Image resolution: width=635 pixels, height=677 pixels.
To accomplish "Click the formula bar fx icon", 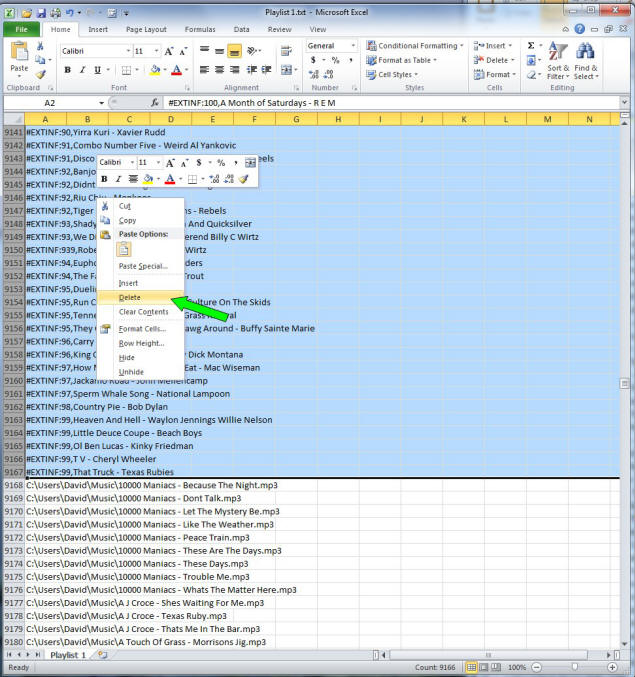I will coord(155,103).
